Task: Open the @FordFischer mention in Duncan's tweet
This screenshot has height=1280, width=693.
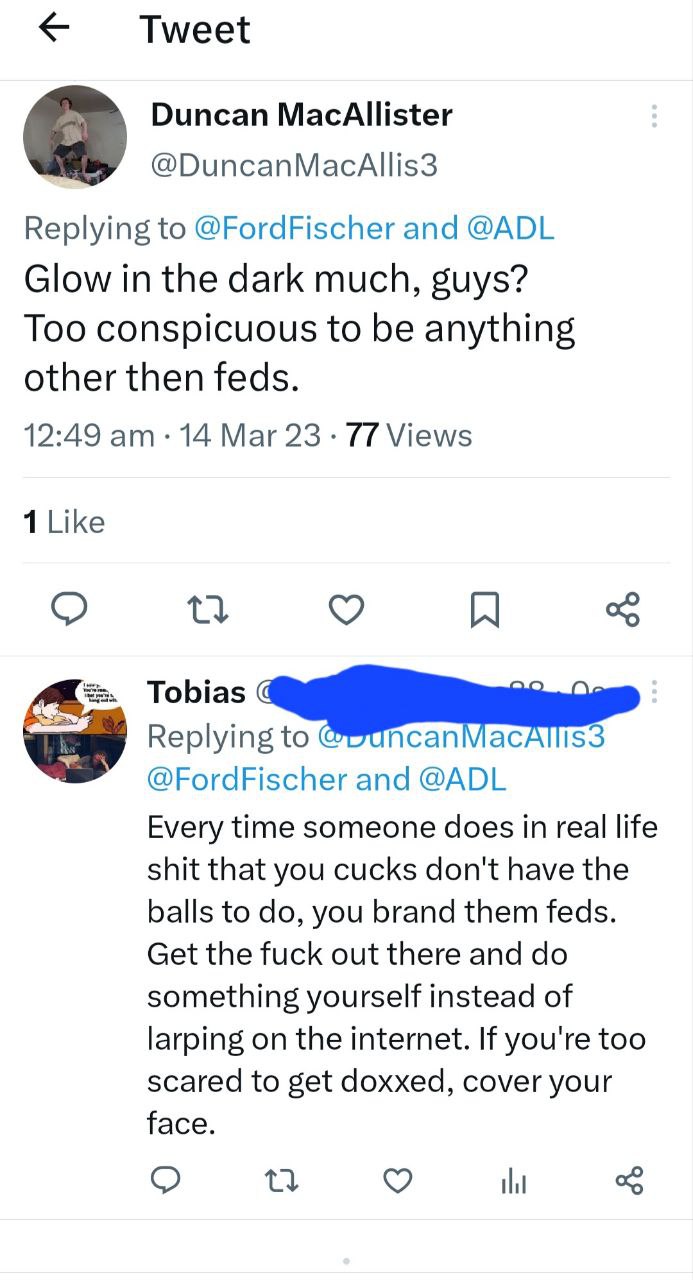Action: tap(293, 228)
